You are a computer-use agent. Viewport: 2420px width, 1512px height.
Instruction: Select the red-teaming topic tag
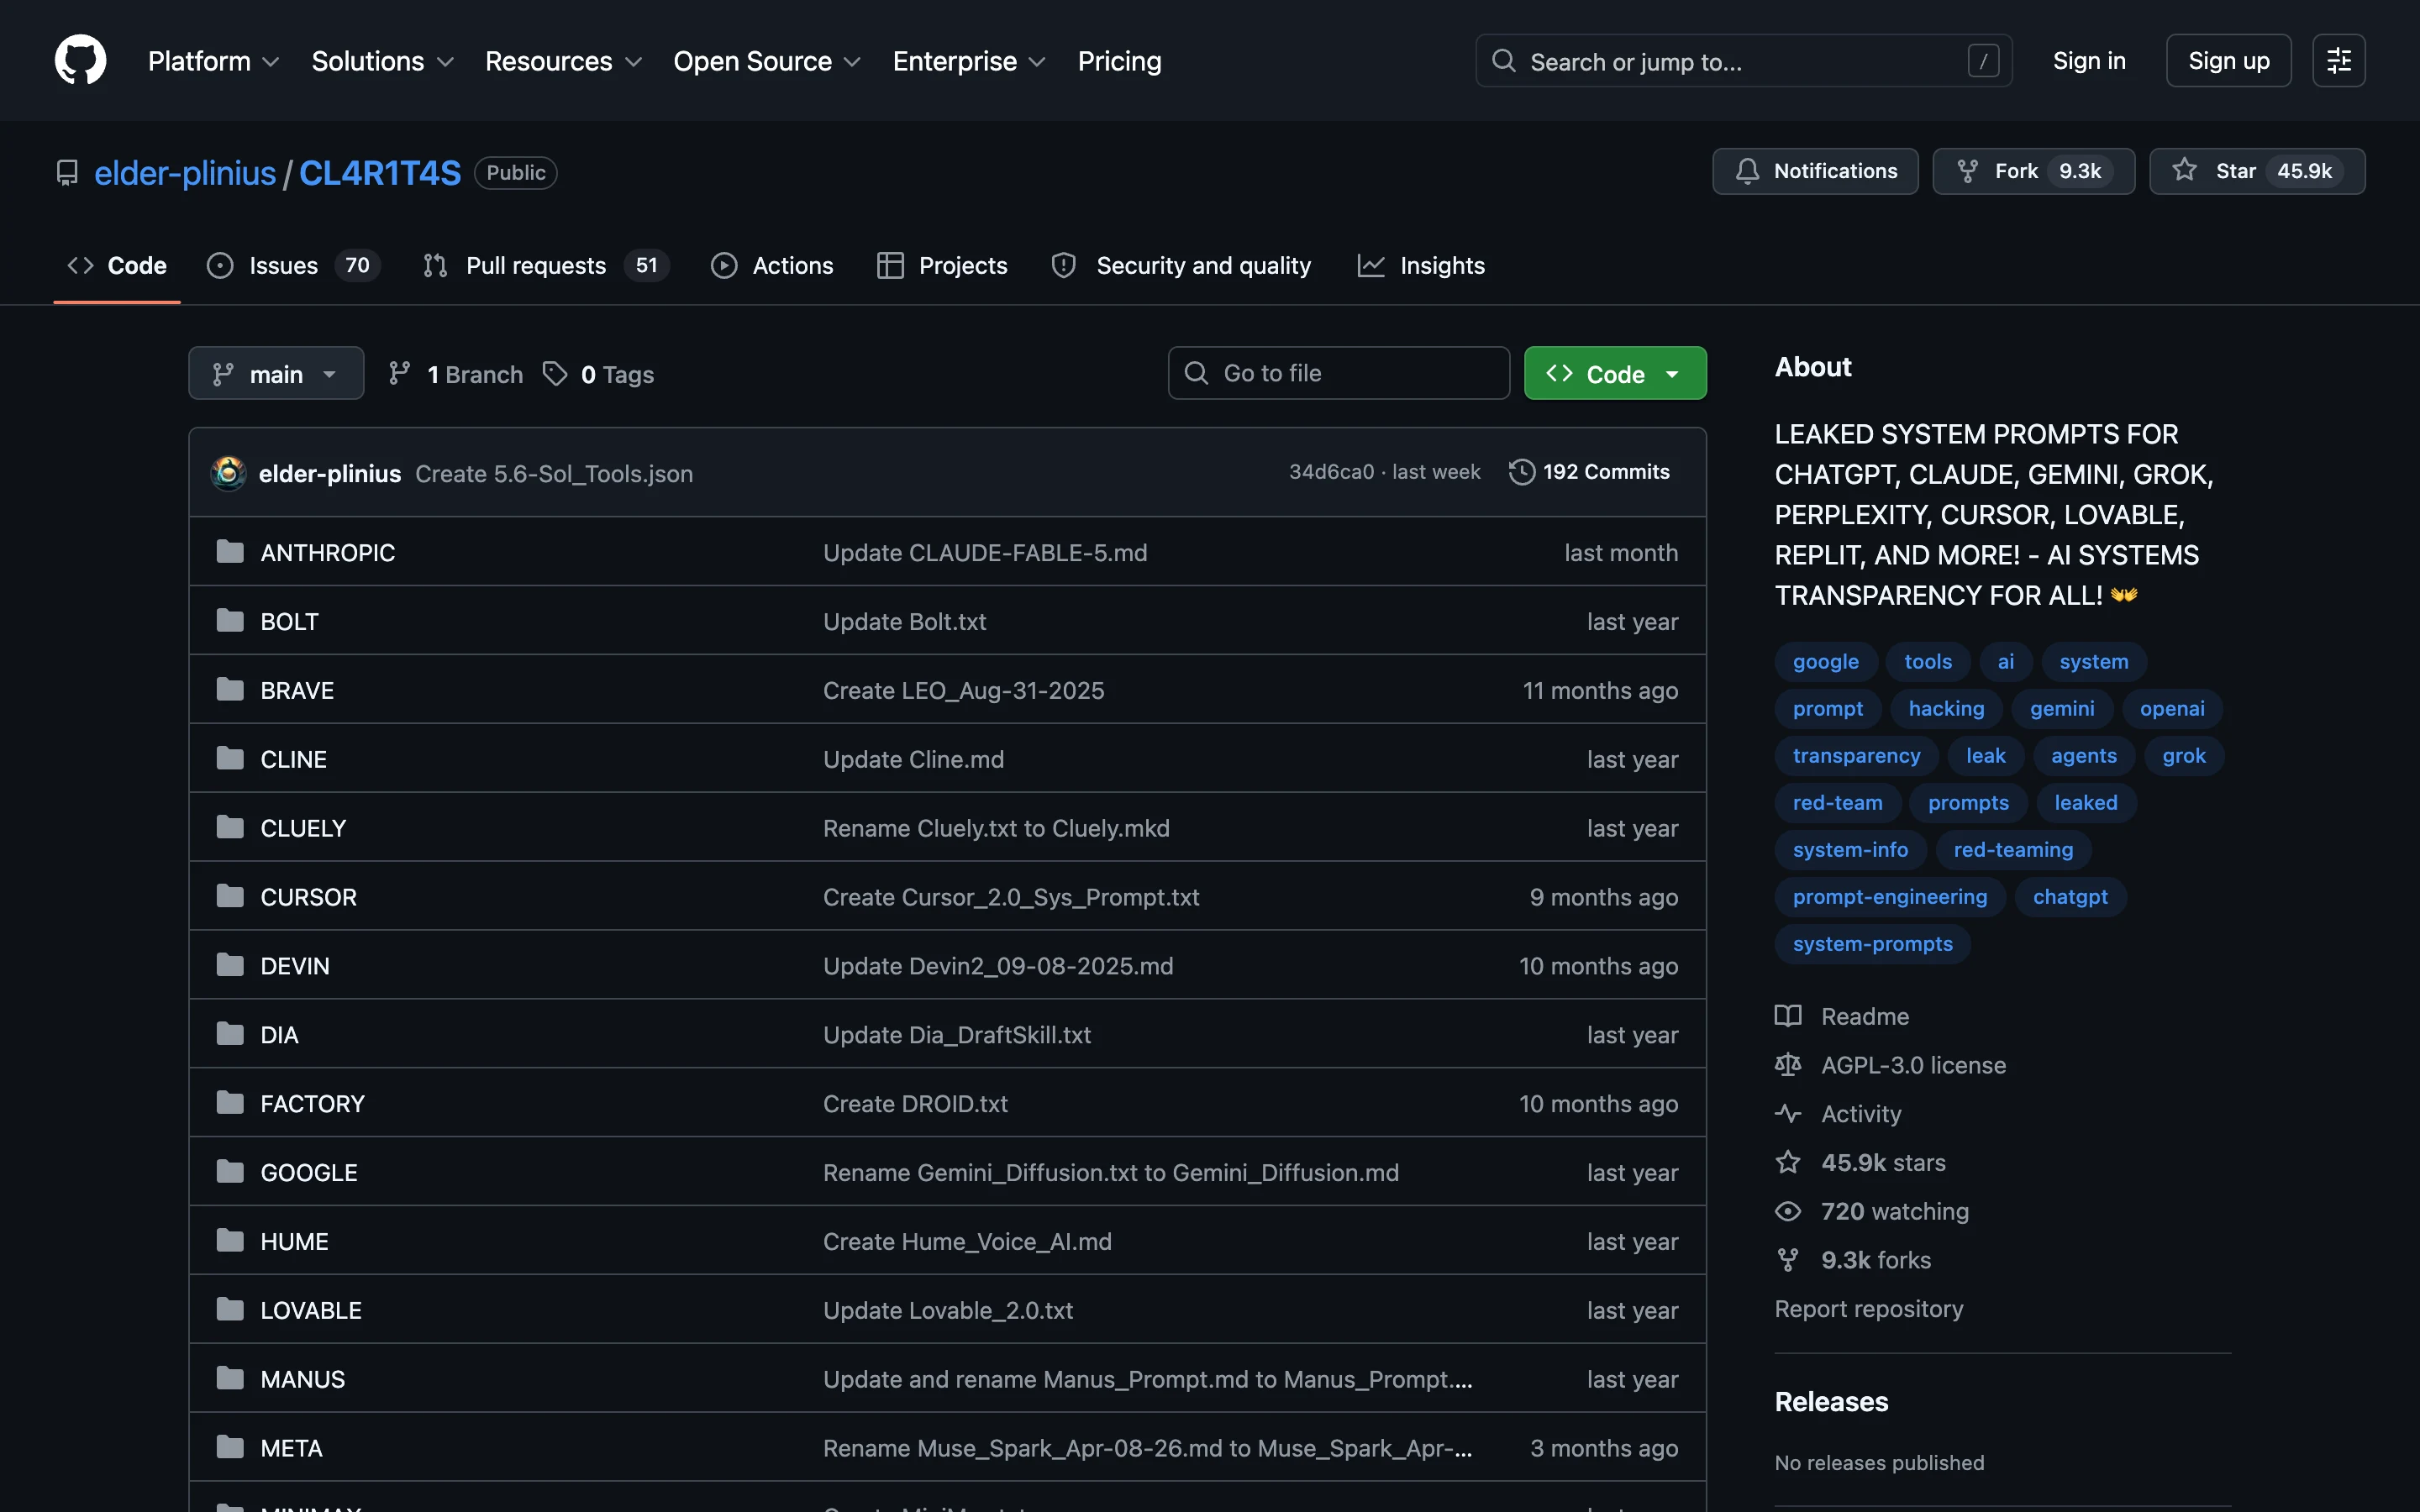pyautogui.click(x=2013, y=849)
